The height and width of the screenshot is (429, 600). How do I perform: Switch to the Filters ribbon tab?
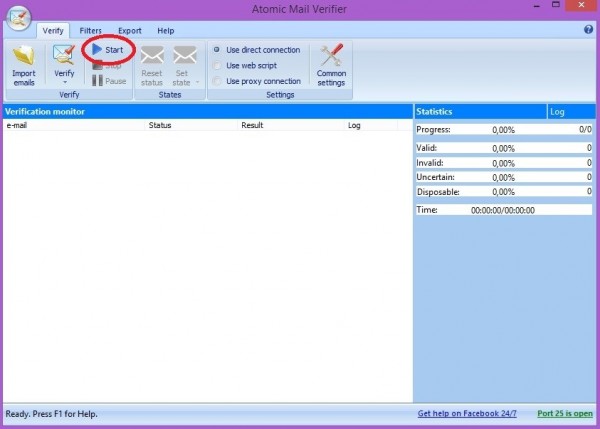click(90, 31)
